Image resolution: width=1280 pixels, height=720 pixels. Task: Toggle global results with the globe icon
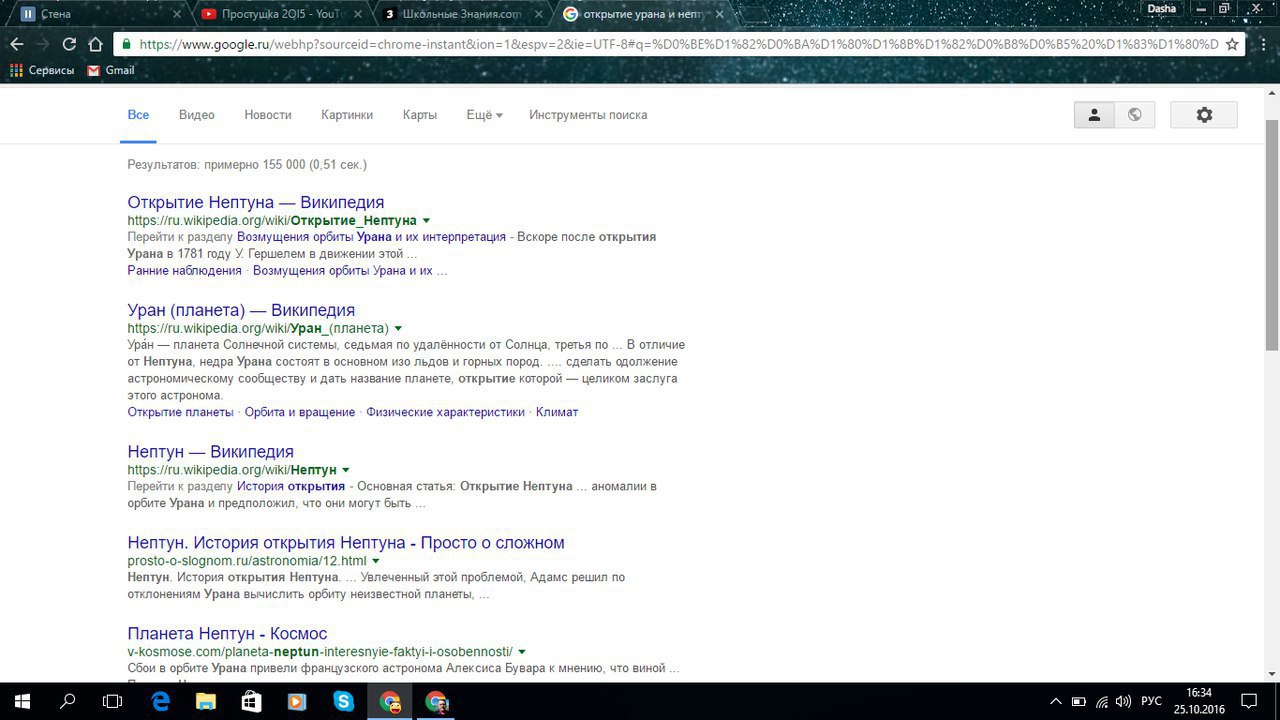click(x=1135, y=115)
